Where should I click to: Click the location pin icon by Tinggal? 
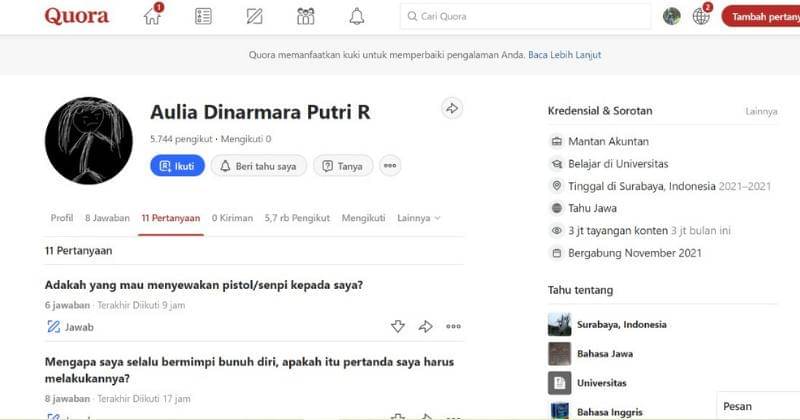(x=557, y=186)
